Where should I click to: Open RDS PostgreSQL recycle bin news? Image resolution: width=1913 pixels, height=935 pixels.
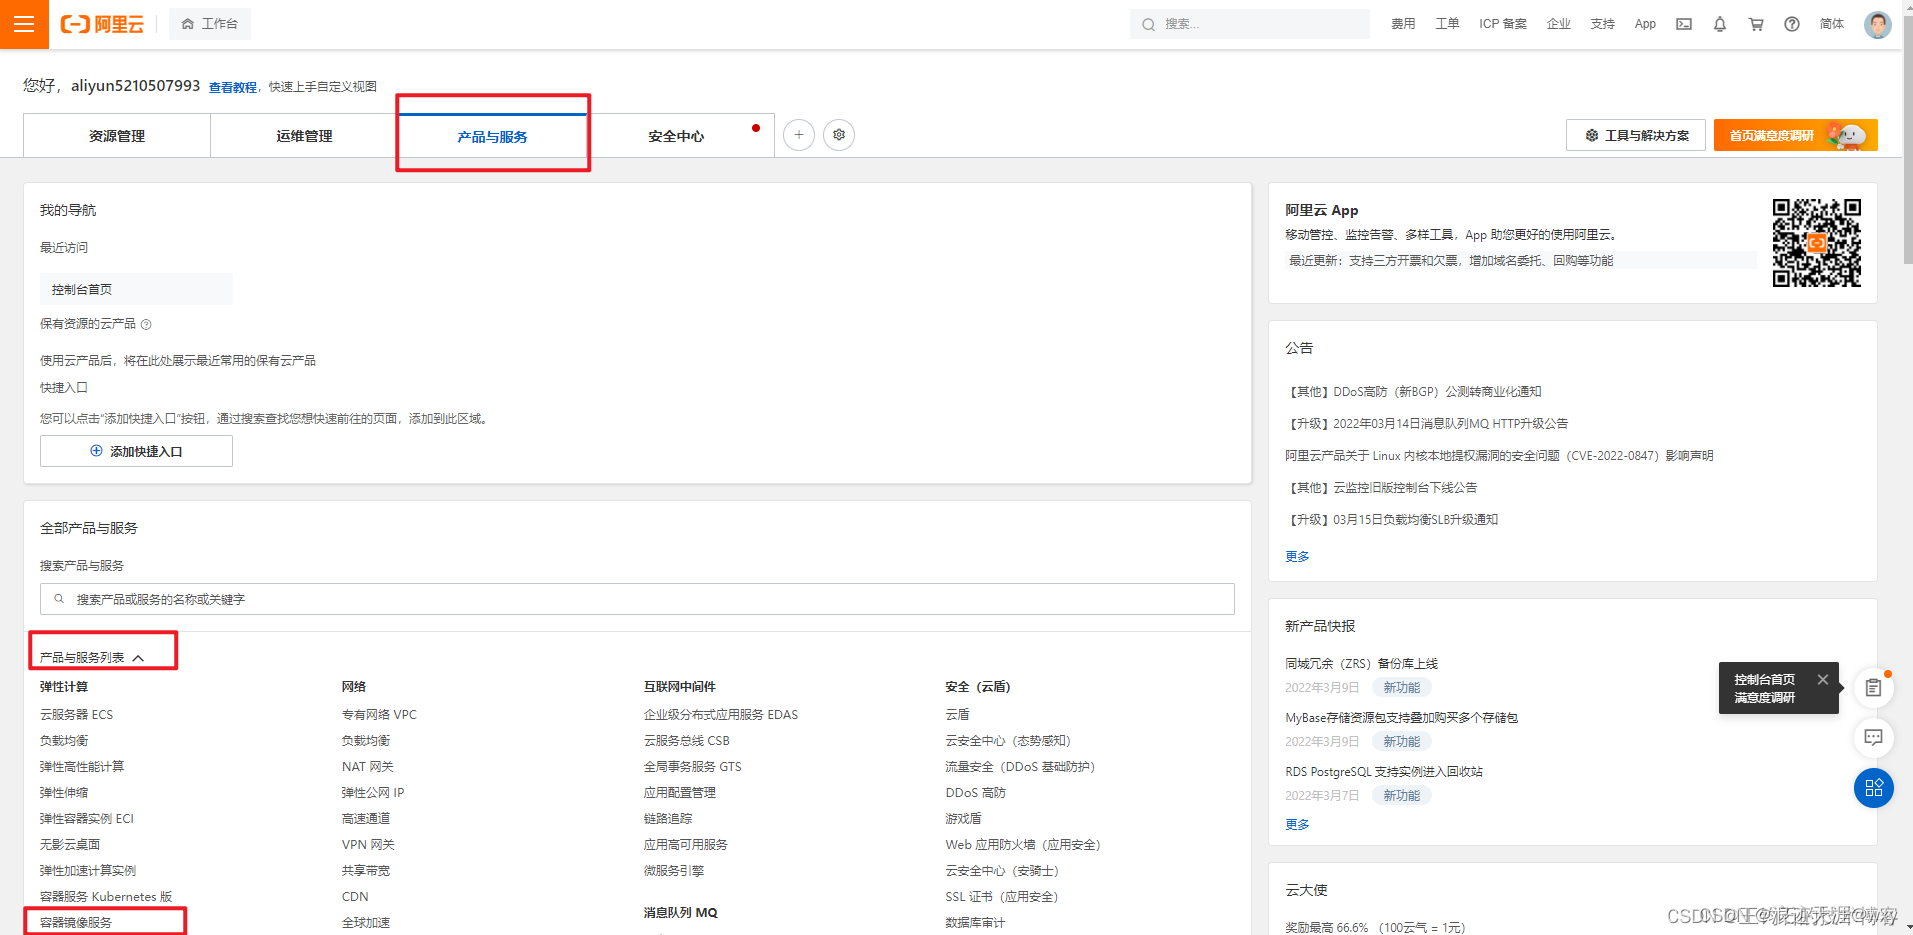(1384, 772)
